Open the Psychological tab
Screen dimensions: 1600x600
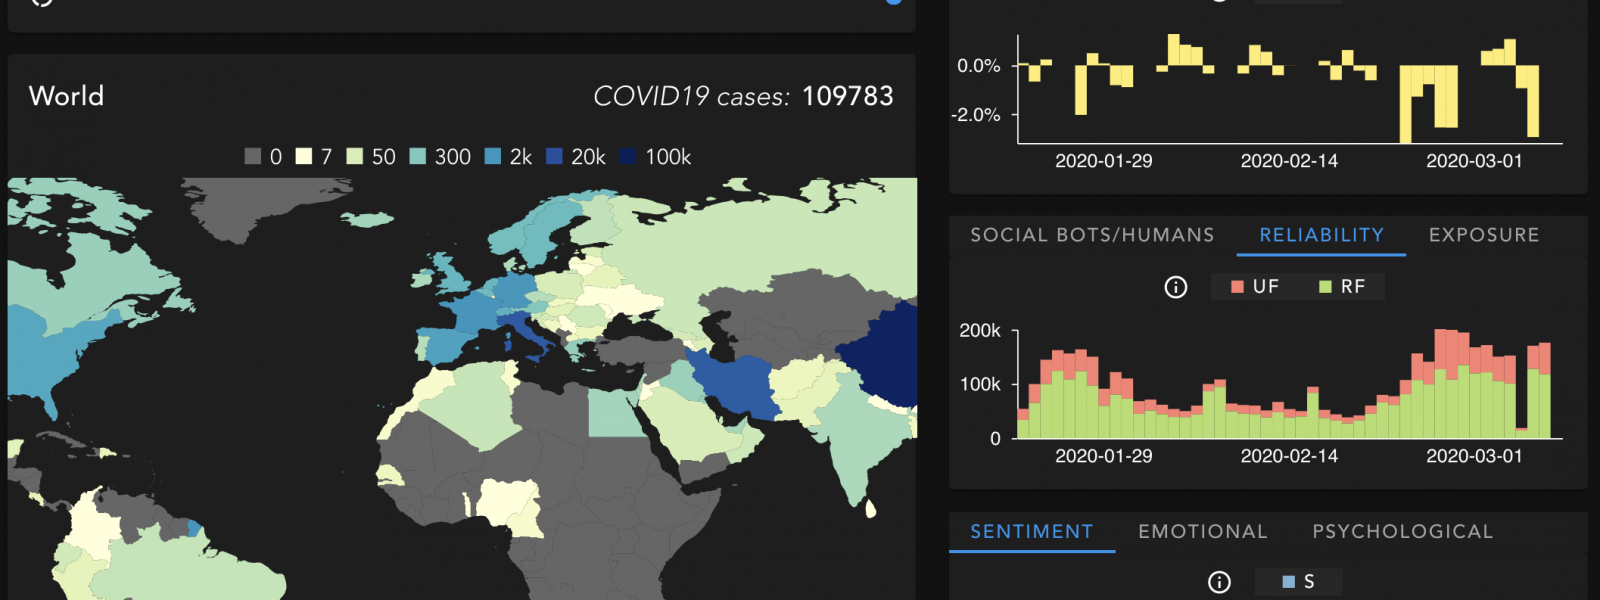pos(1403,532)
